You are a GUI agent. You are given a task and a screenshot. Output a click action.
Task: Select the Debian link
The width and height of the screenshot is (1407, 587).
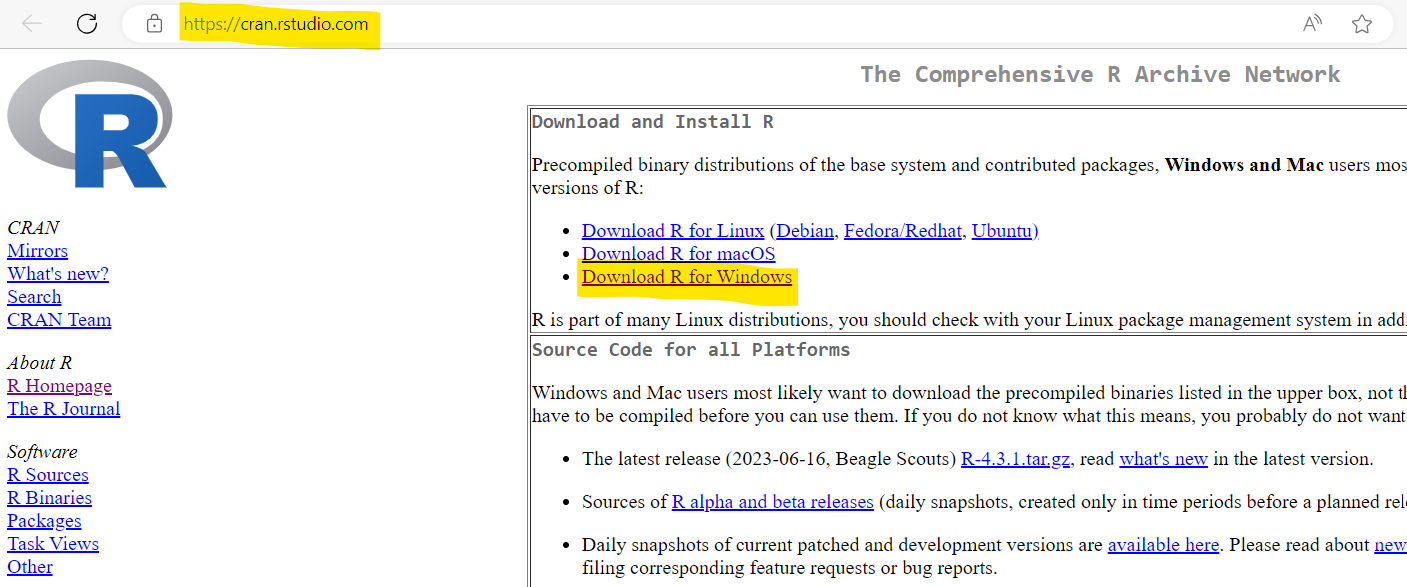[x=805, y=231]
